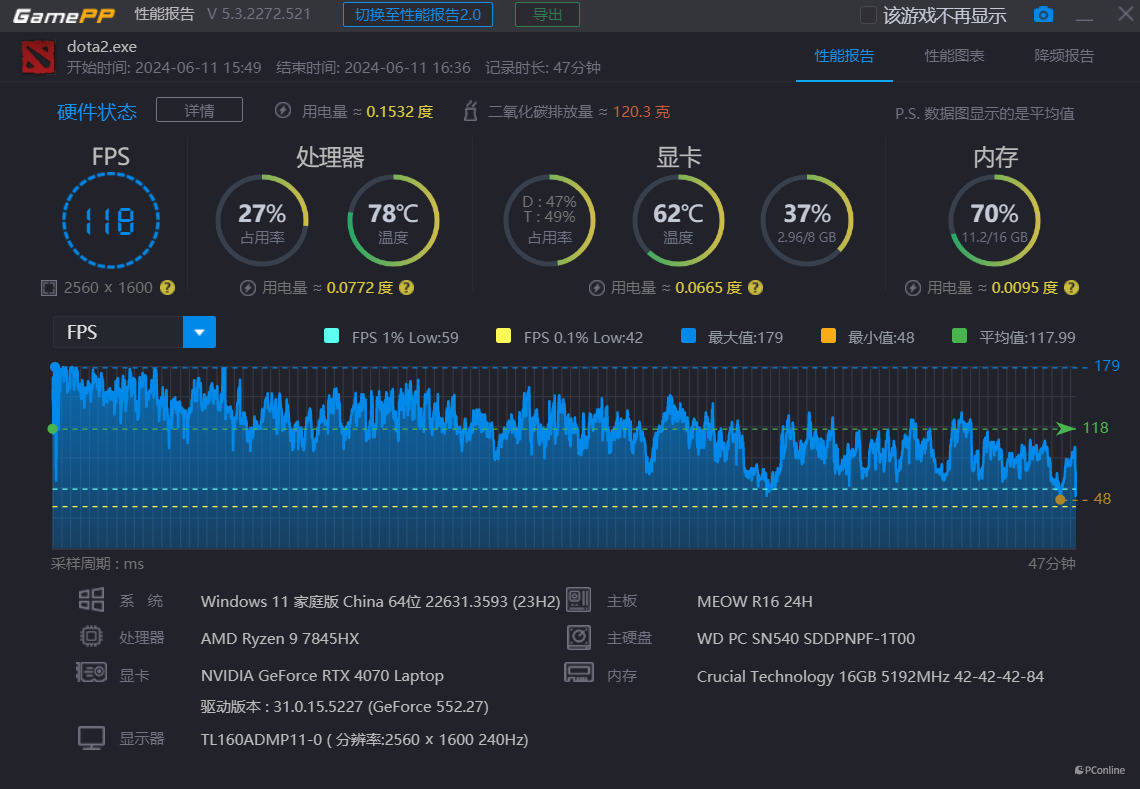Screen dimensions: 1140x789
Task: Click the CO2 emission bottle icon
Action: [x=470, y=111]
